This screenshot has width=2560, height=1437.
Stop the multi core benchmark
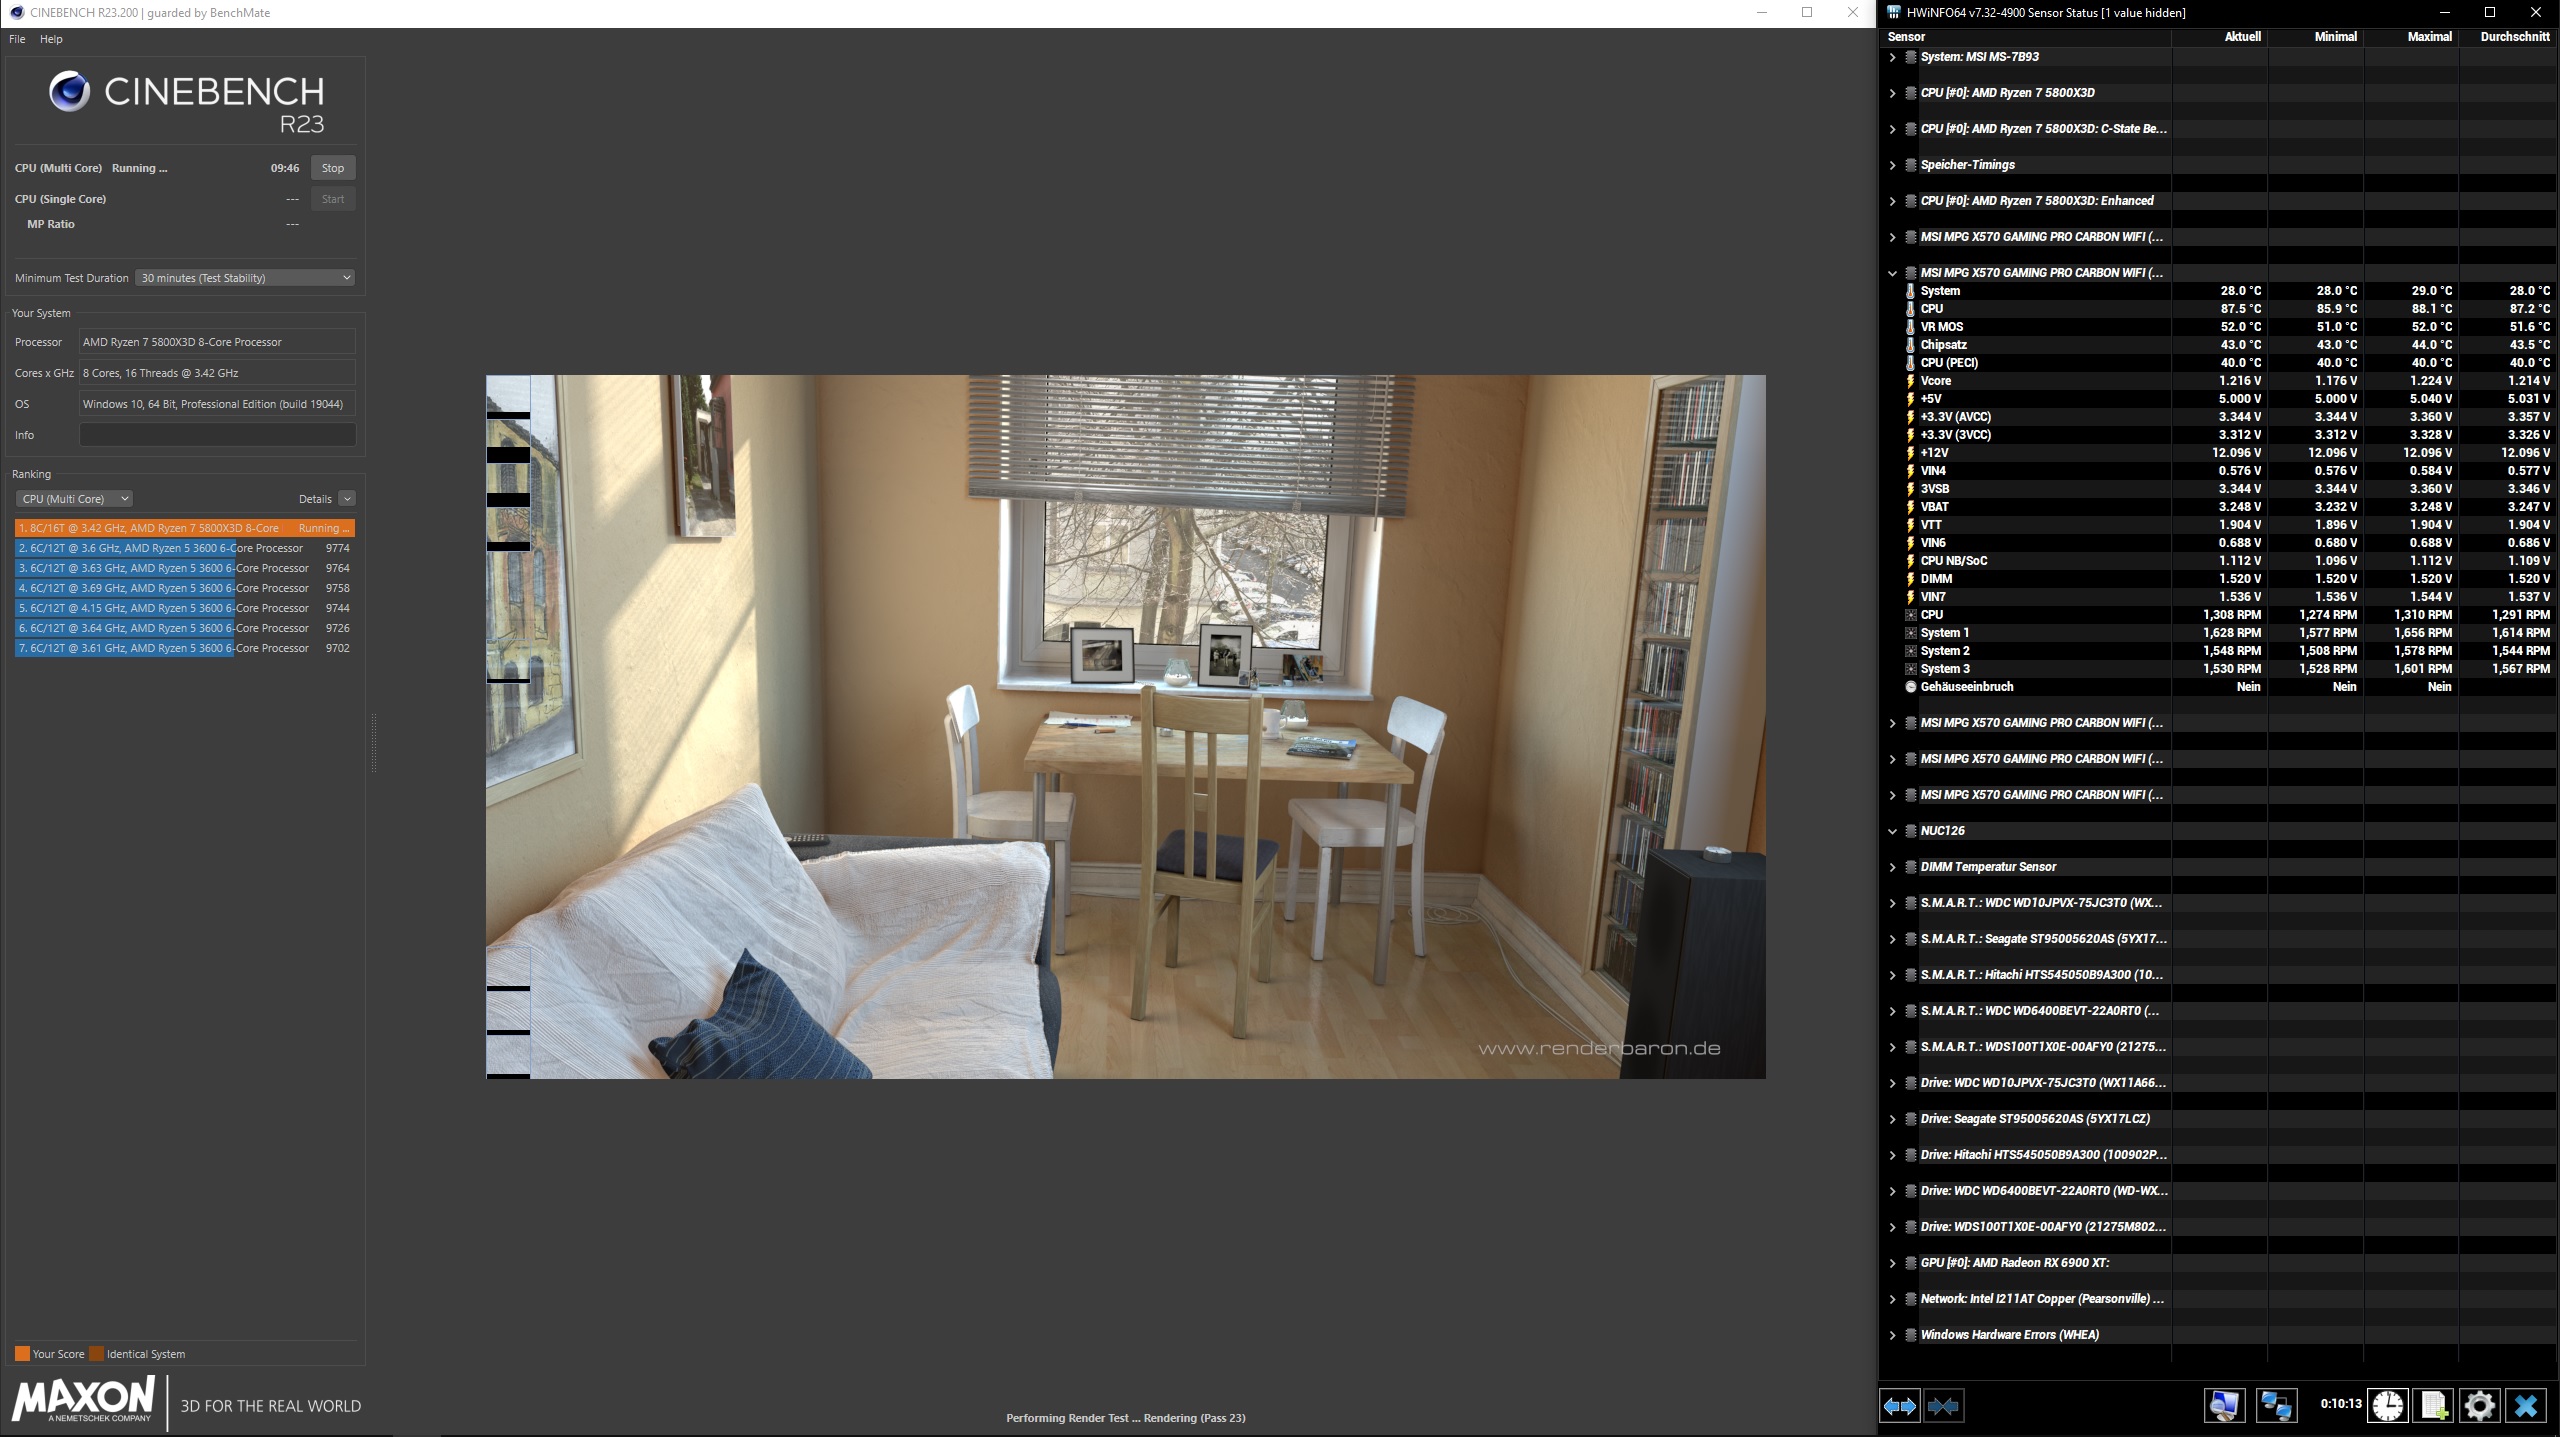pos(332,168)
